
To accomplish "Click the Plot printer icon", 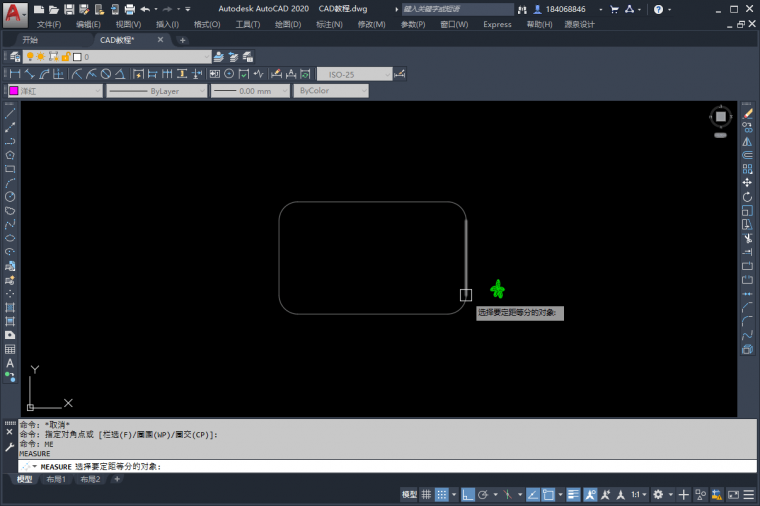I will 129,9.
